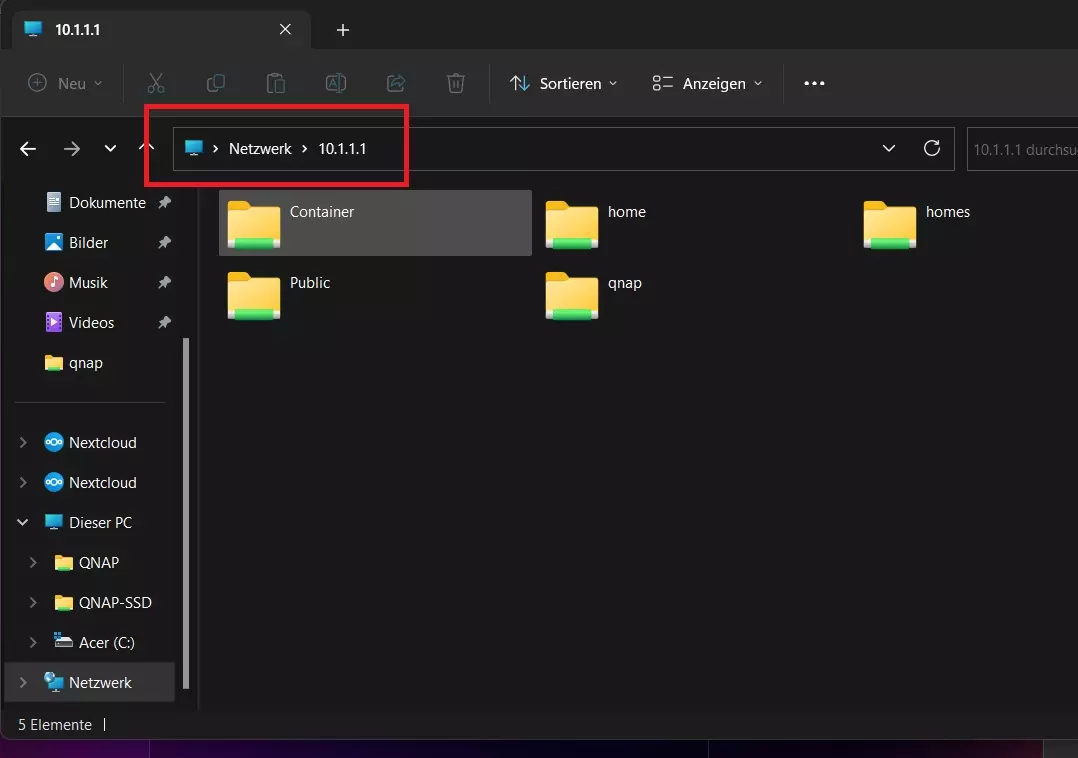Collapse the Dieser PC tree node
Viewport: 1078px width, 758px height.
click(x=23, y=523)
